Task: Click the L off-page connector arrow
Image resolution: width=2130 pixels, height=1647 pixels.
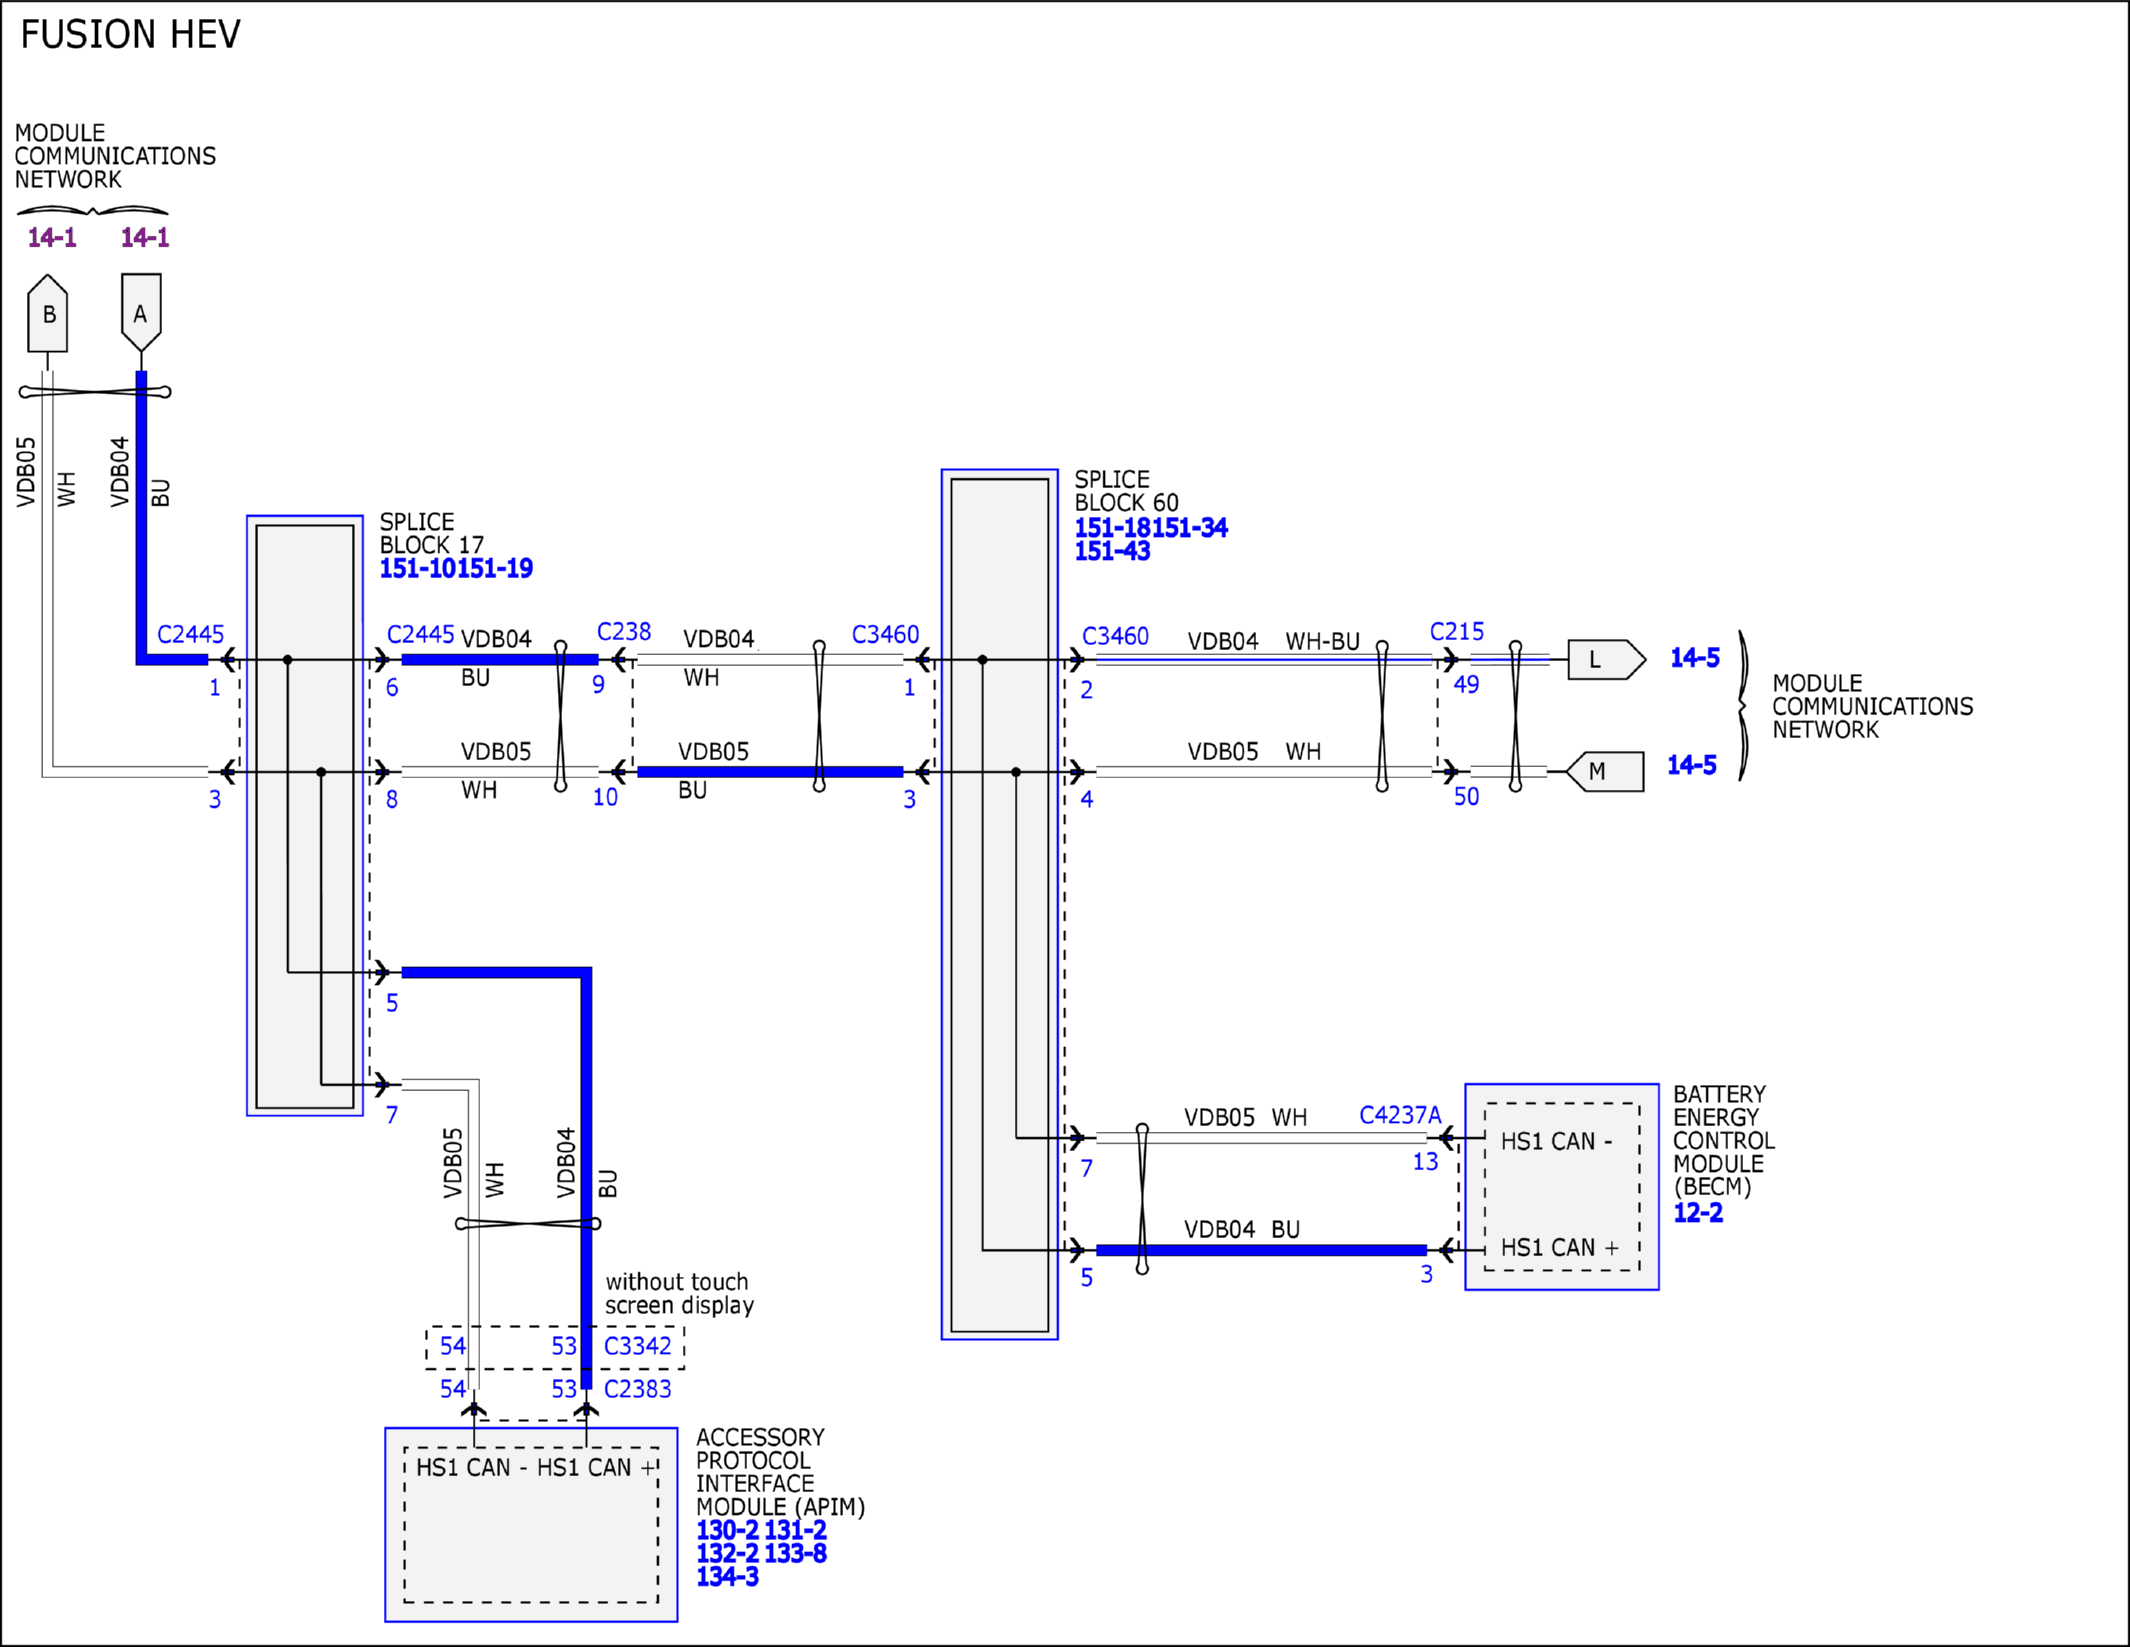Action: 1606,660
